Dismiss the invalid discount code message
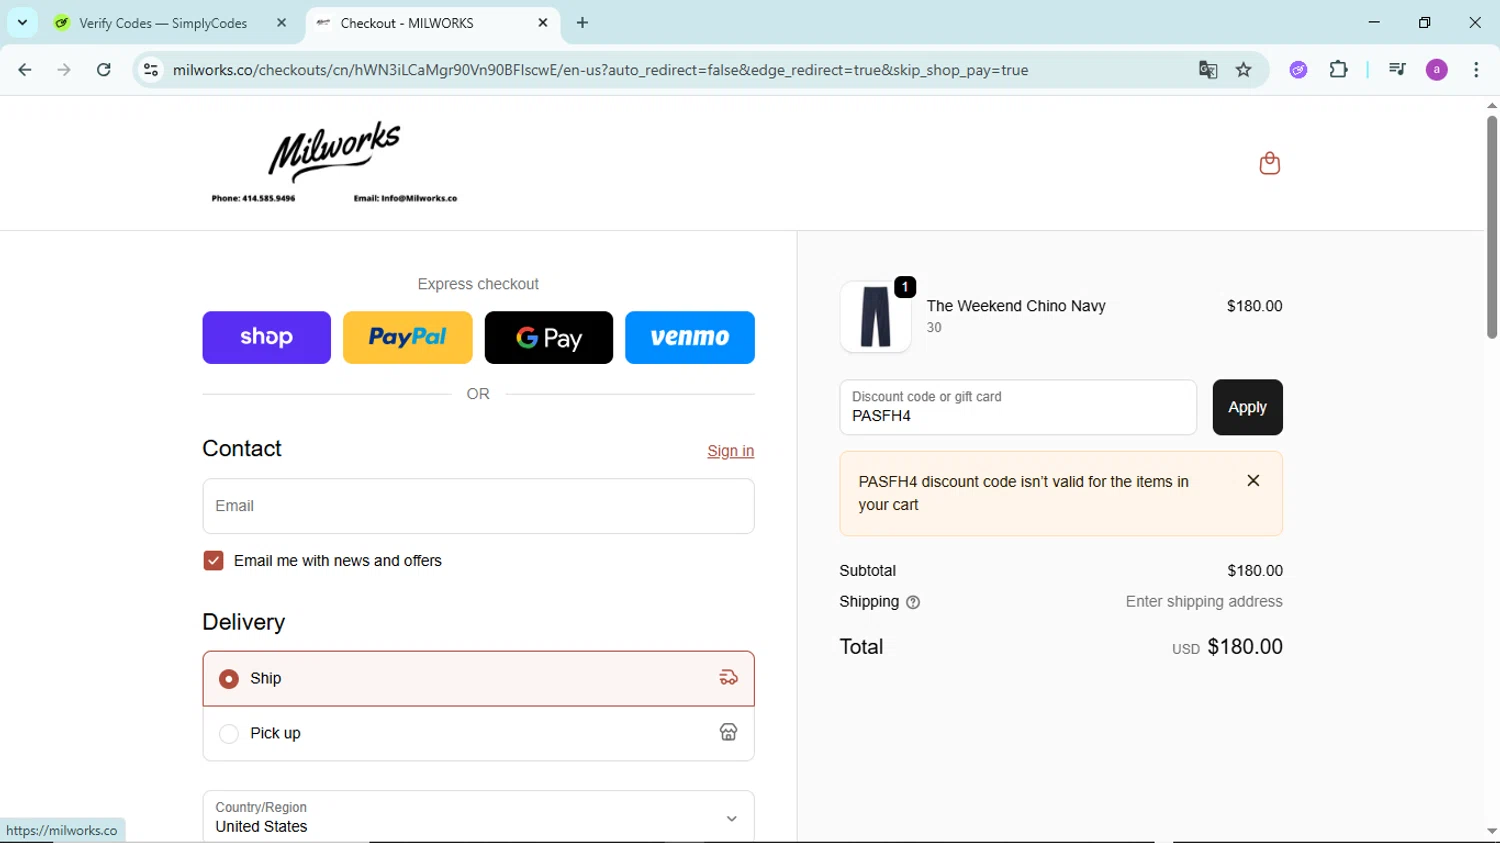 (x=1253, y=481)
